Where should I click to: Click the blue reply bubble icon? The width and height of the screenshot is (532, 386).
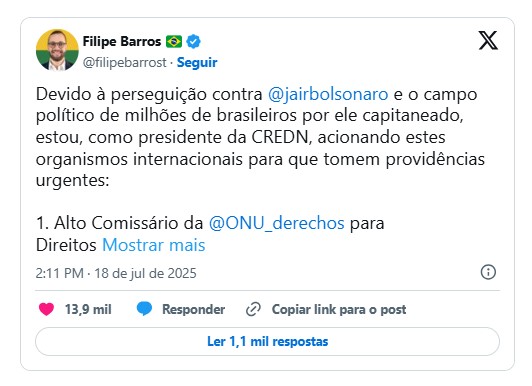(144, 309)
